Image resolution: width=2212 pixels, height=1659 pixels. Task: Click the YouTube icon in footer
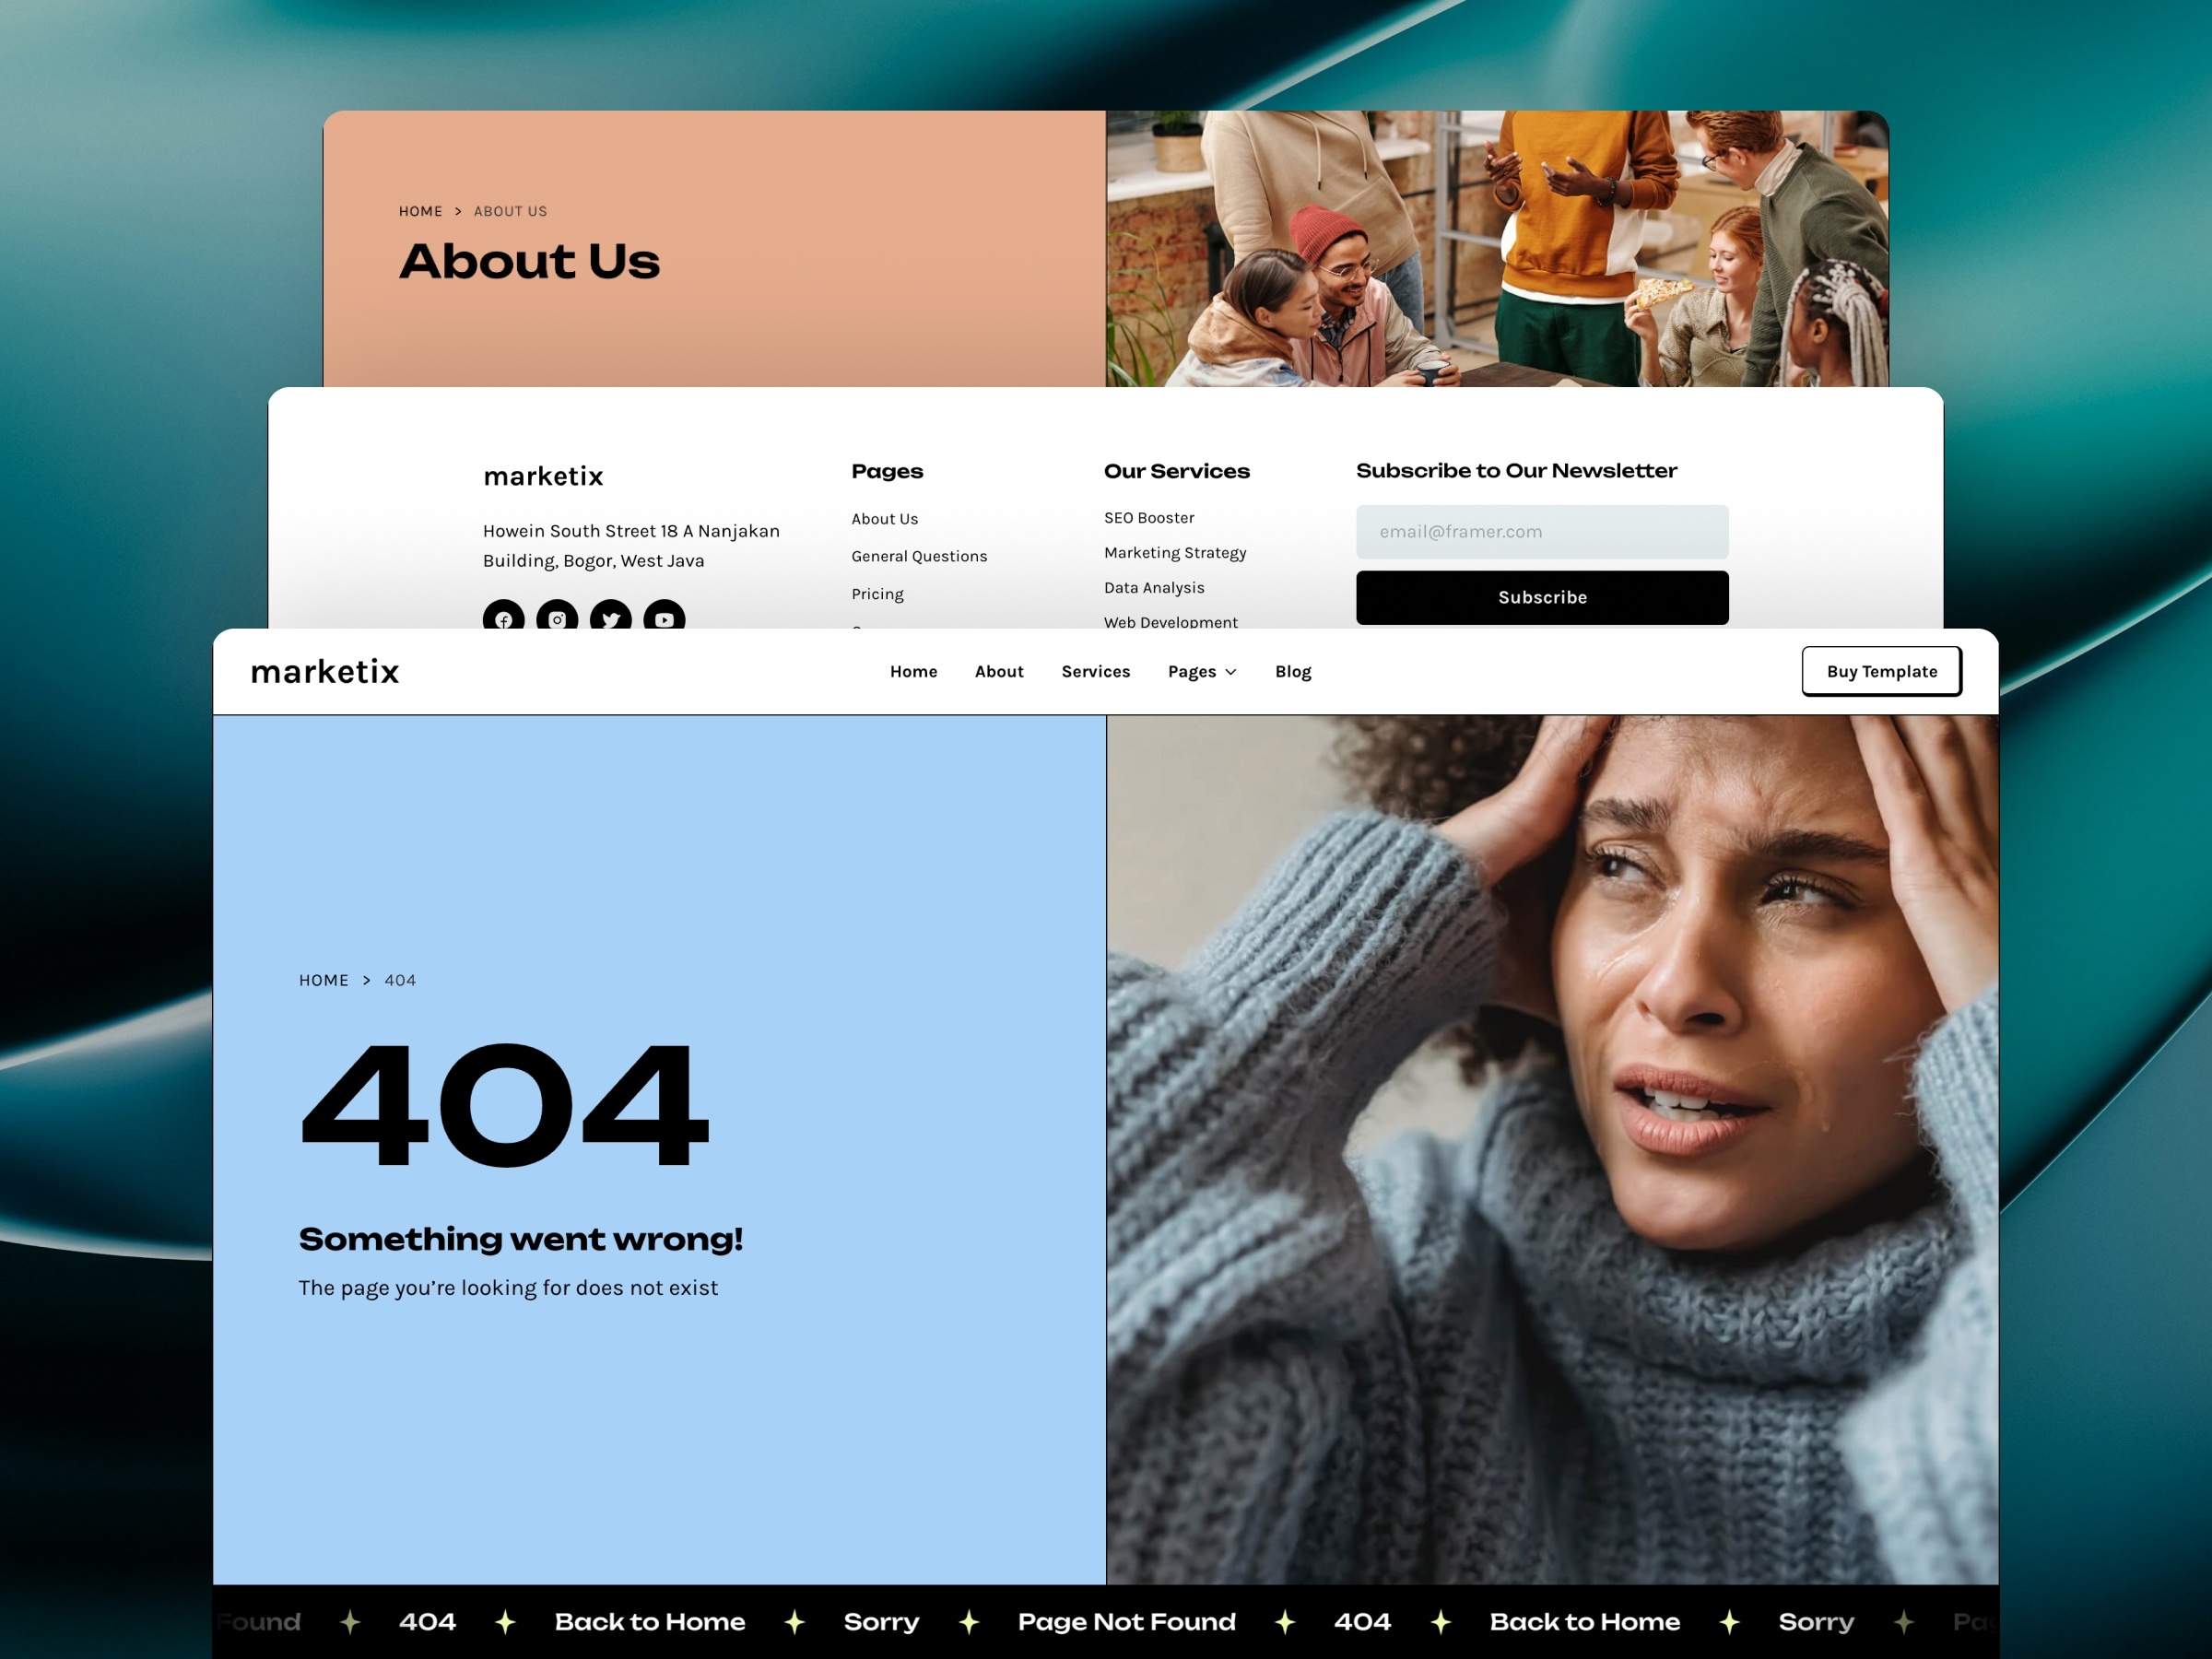pos(665,618)
